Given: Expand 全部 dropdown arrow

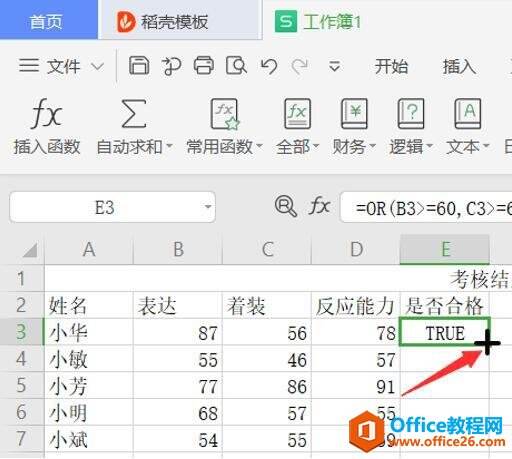Looking at the screenshot, I should coord(316,146).
